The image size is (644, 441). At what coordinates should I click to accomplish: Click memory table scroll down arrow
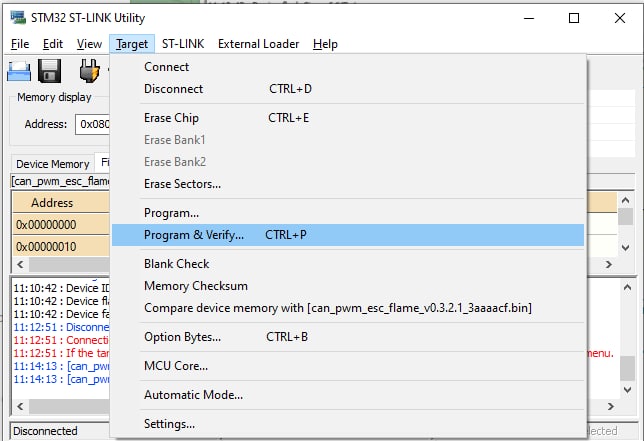coord(626,248)
